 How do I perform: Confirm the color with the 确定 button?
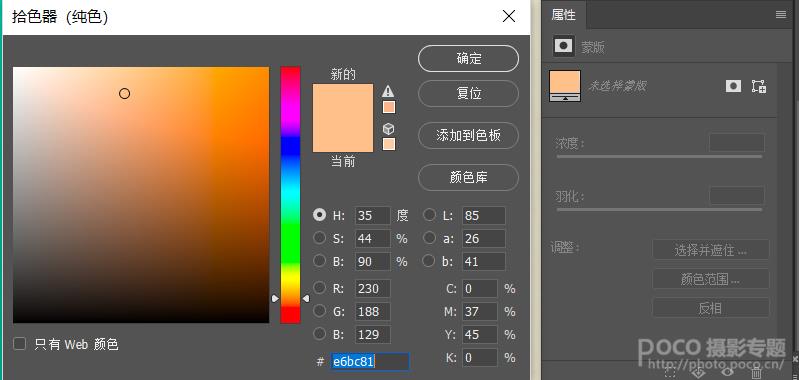click(x=468, y=59)
